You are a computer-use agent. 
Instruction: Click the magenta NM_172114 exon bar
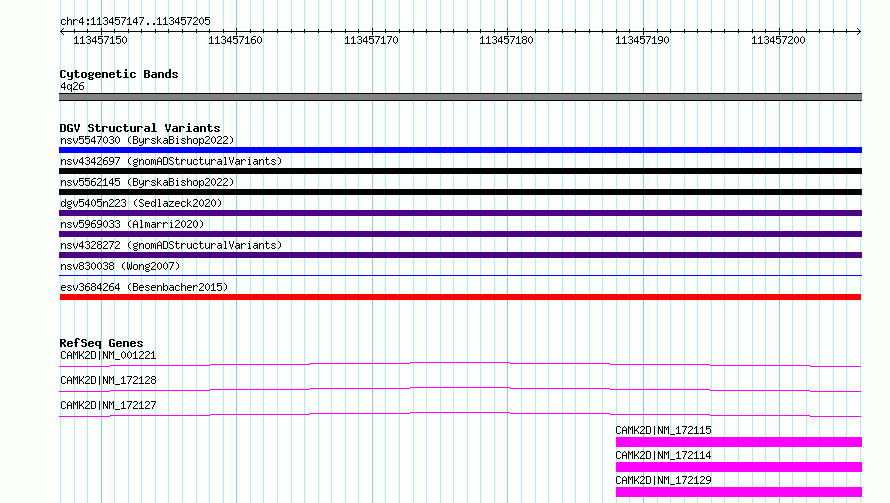click(738, 467)
